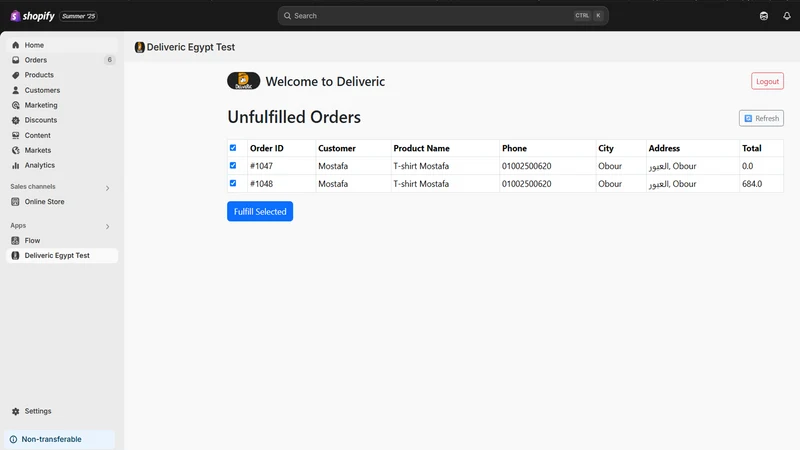Click the Deliveric logo beside Welcome text
The width and height of the screenshot is (800, 450).
[x=243, y=81]
